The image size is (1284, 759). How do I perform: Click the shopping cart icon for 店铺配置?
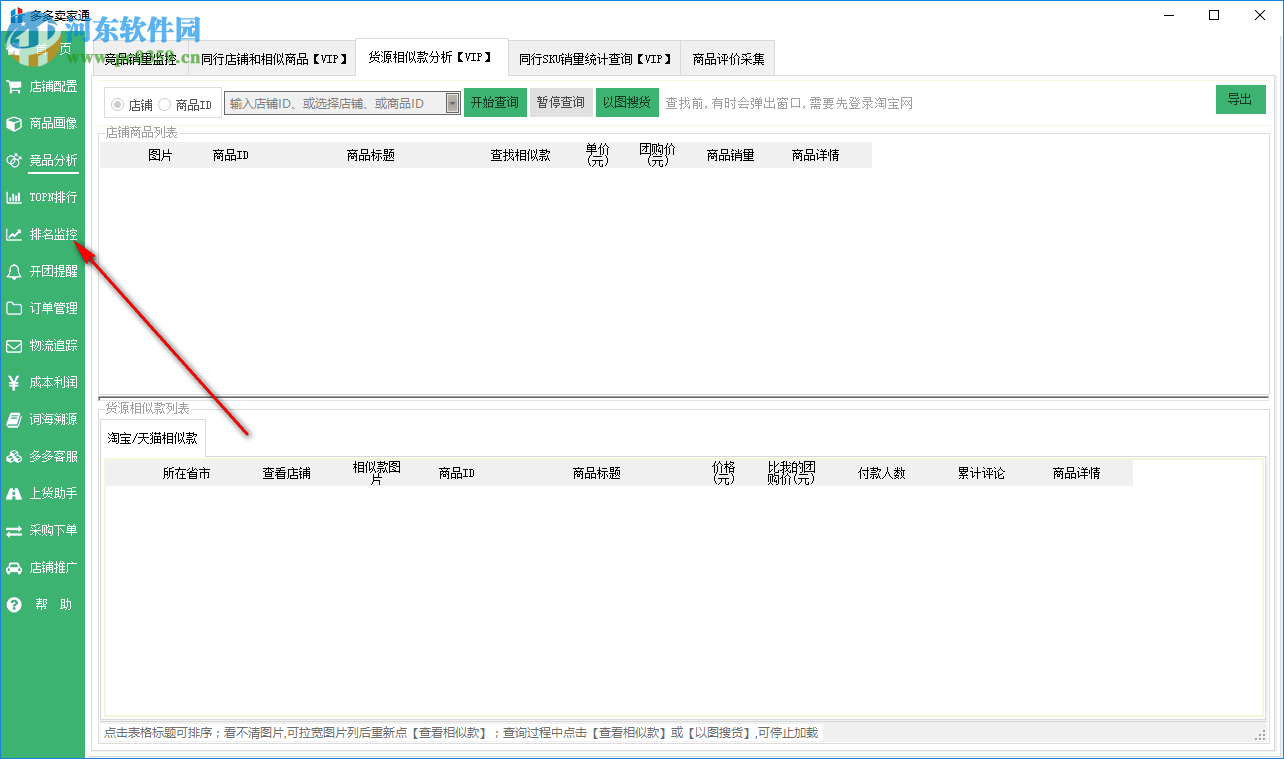click(x=14, y=86)
